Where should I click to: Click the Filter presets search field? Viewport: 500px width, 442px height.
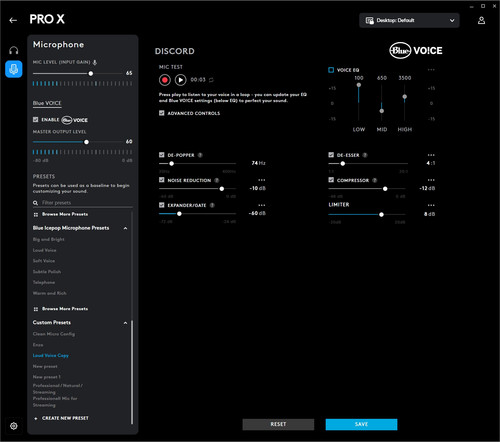coord(83,203)
